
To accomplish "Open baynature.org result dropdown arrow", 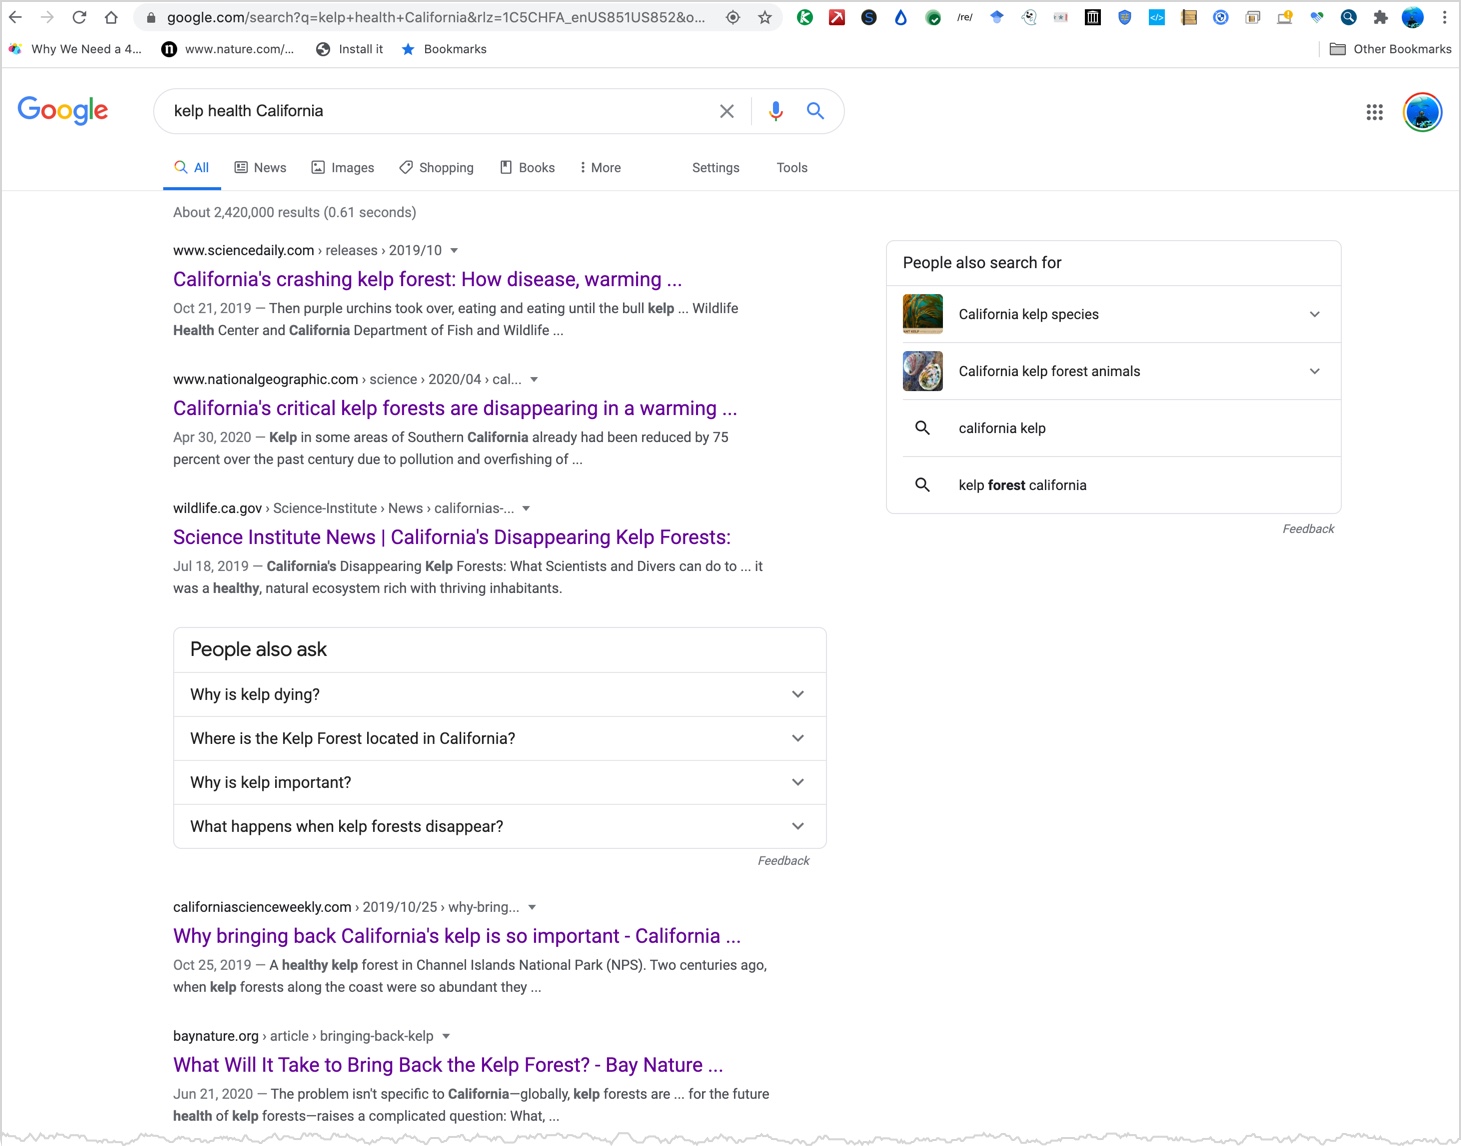I will click(446, 1037).
